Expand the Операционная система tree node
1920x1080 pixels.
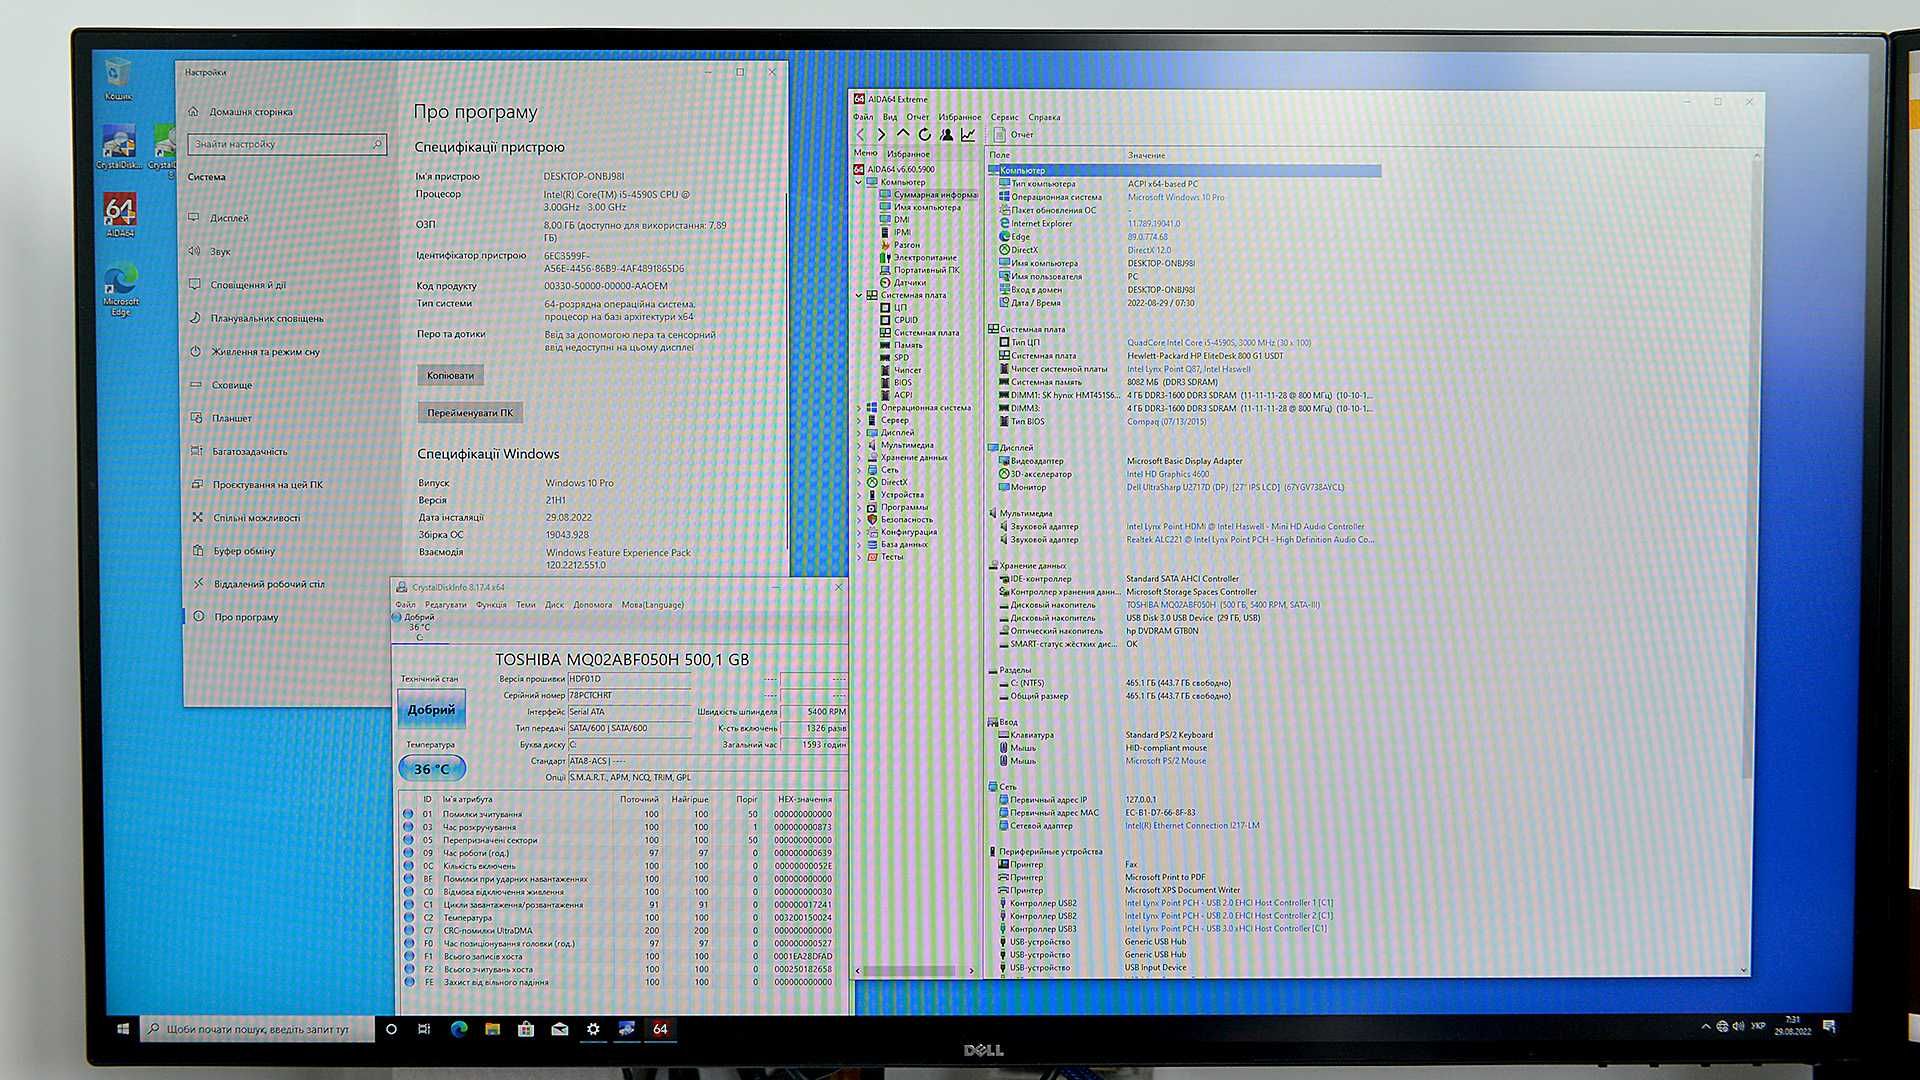click(859, 408)
